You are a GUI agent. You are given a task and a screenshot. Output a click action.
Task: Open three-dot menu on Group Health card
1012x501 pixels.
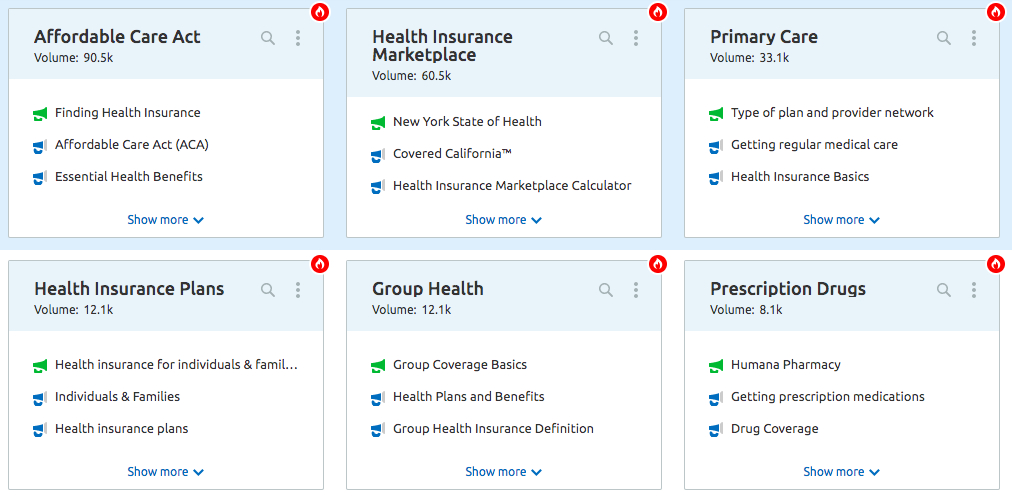(x=636, y=290)
